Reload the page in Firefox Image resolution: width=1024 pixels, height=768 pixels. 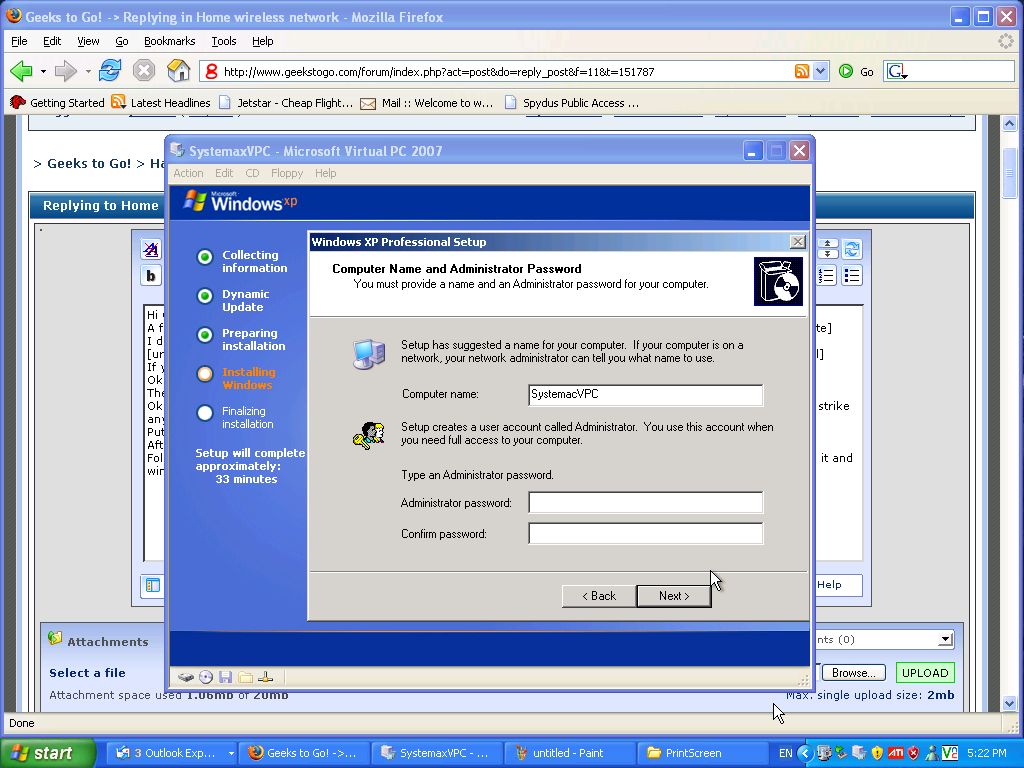(110, 71)
